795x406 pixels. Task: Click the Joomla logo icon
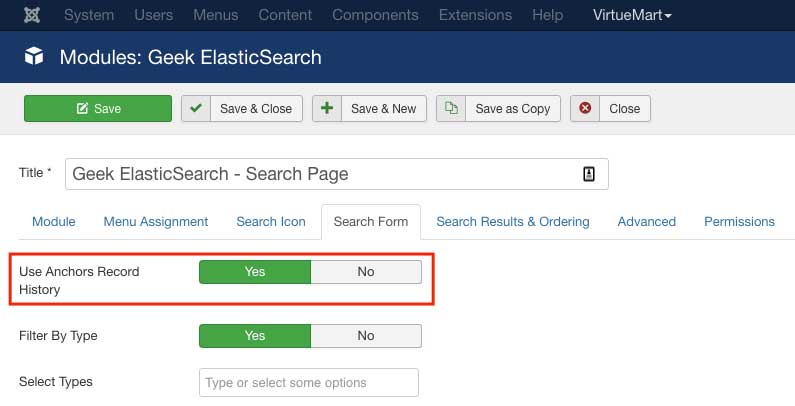pos(32,15)
